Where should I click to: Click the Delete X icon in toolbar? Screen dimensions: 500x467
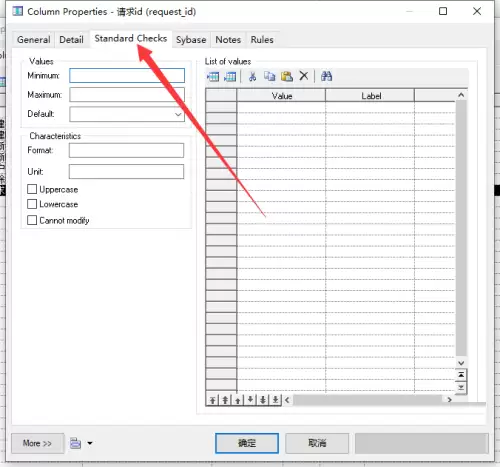(304, 76)
